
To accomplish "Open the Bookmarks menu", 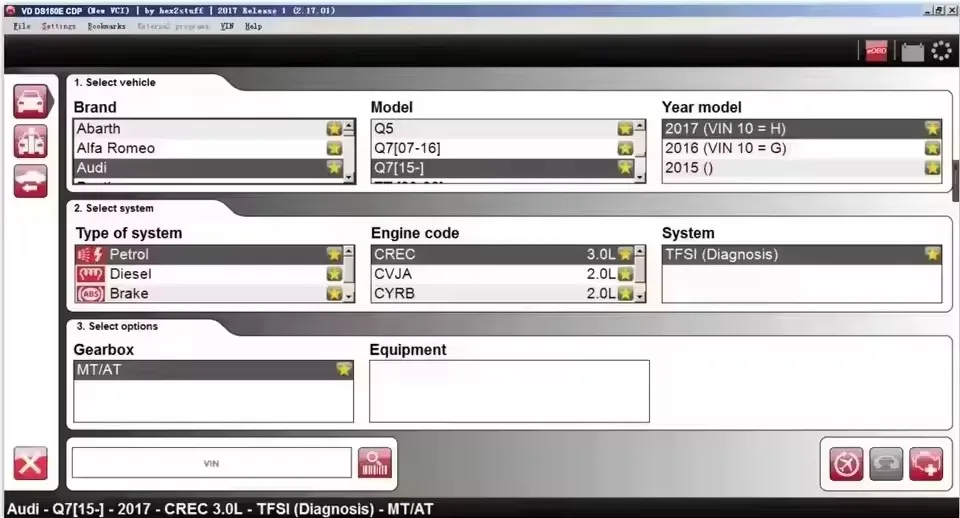I will pyautogui.click(x=107, y=26).
